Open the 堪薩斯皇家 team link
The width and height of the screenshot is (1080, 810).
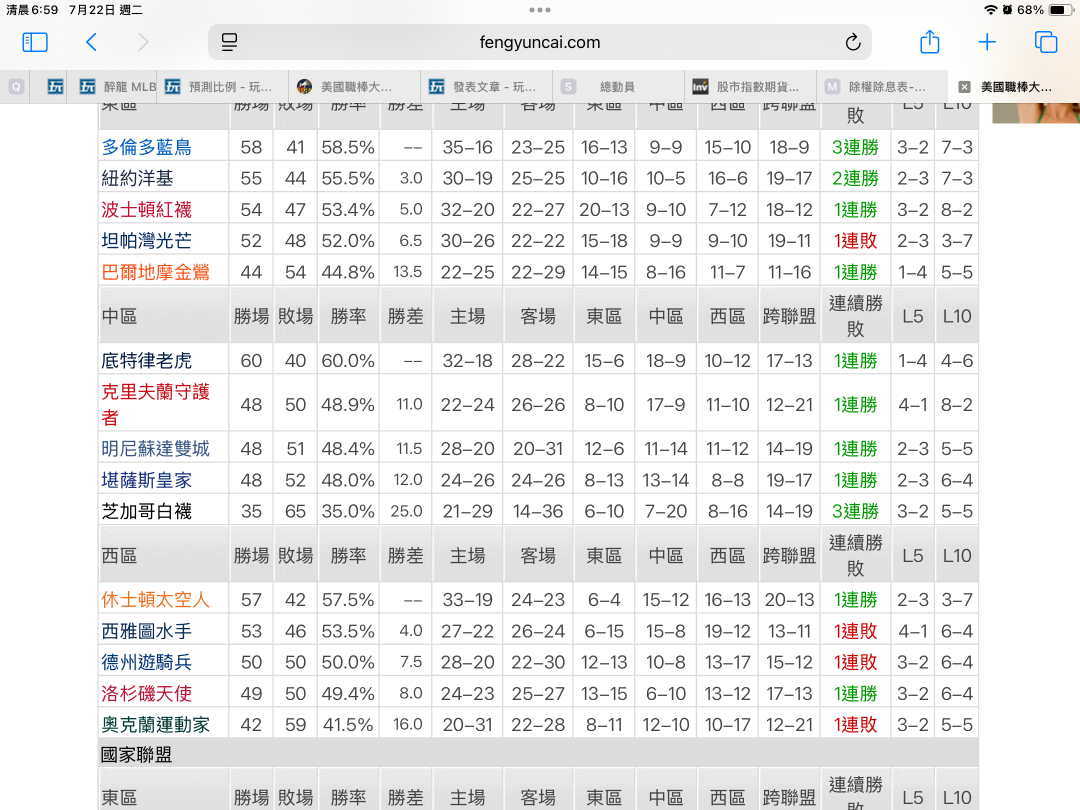[147, 480]
